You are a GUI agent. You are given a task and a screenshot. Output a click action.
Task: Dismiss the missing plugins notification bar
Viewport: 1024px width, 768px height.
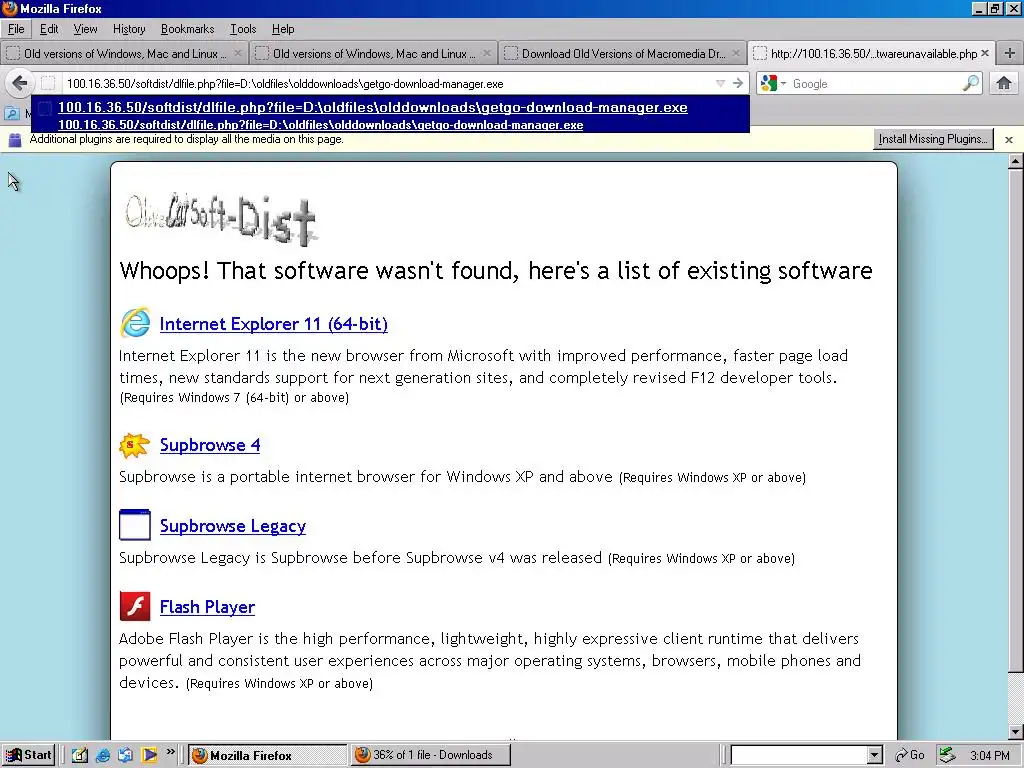point(1009,140)
